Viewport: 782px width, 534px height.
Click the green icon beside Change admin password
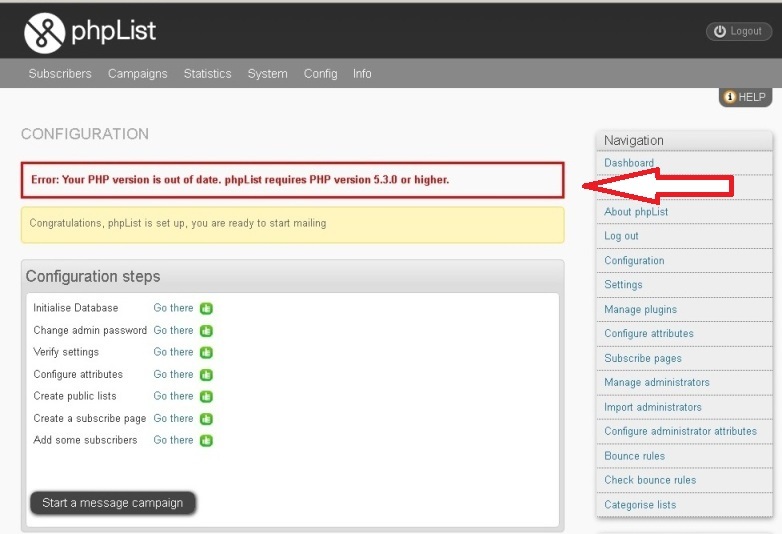coord(206,331)
